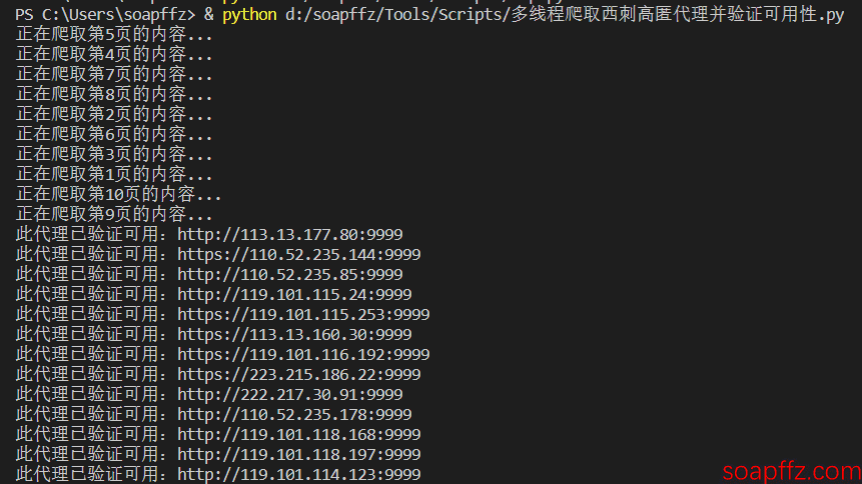Follow the http://119.101.115.24:9999 link

294,294
